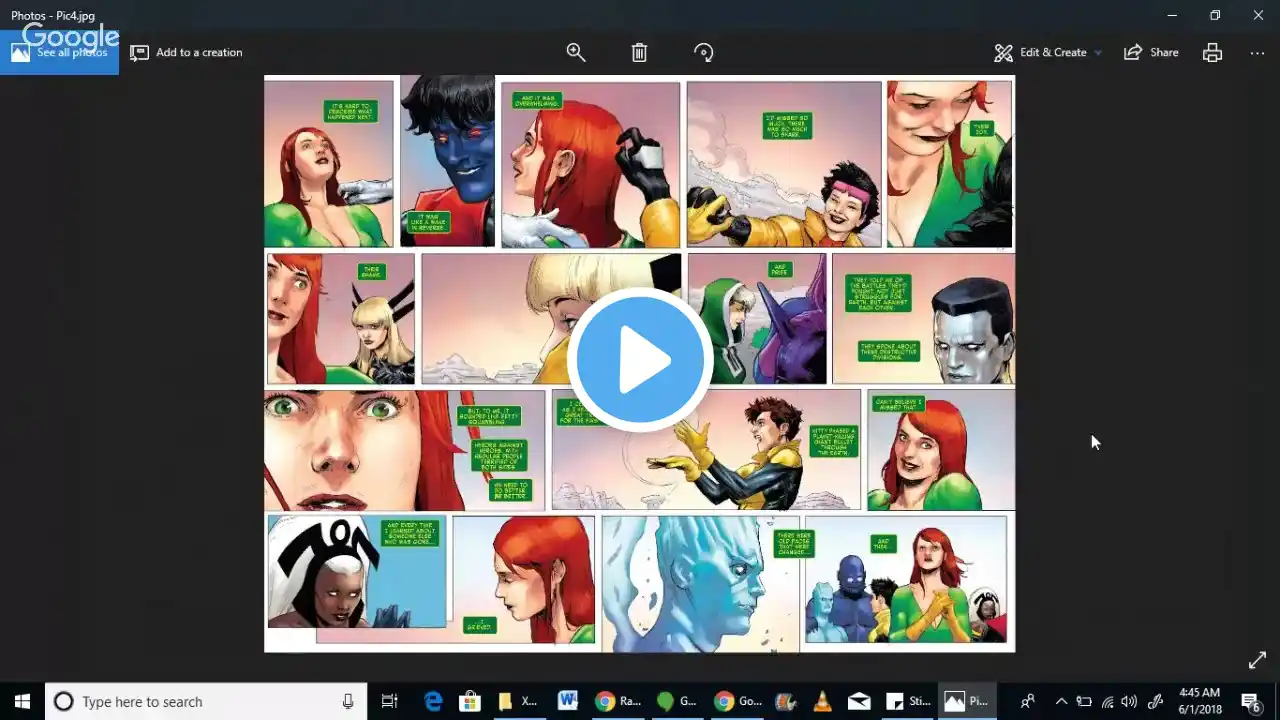
Task: Open network Wi-Fi settings in the tray
Action: (1107, 701)
